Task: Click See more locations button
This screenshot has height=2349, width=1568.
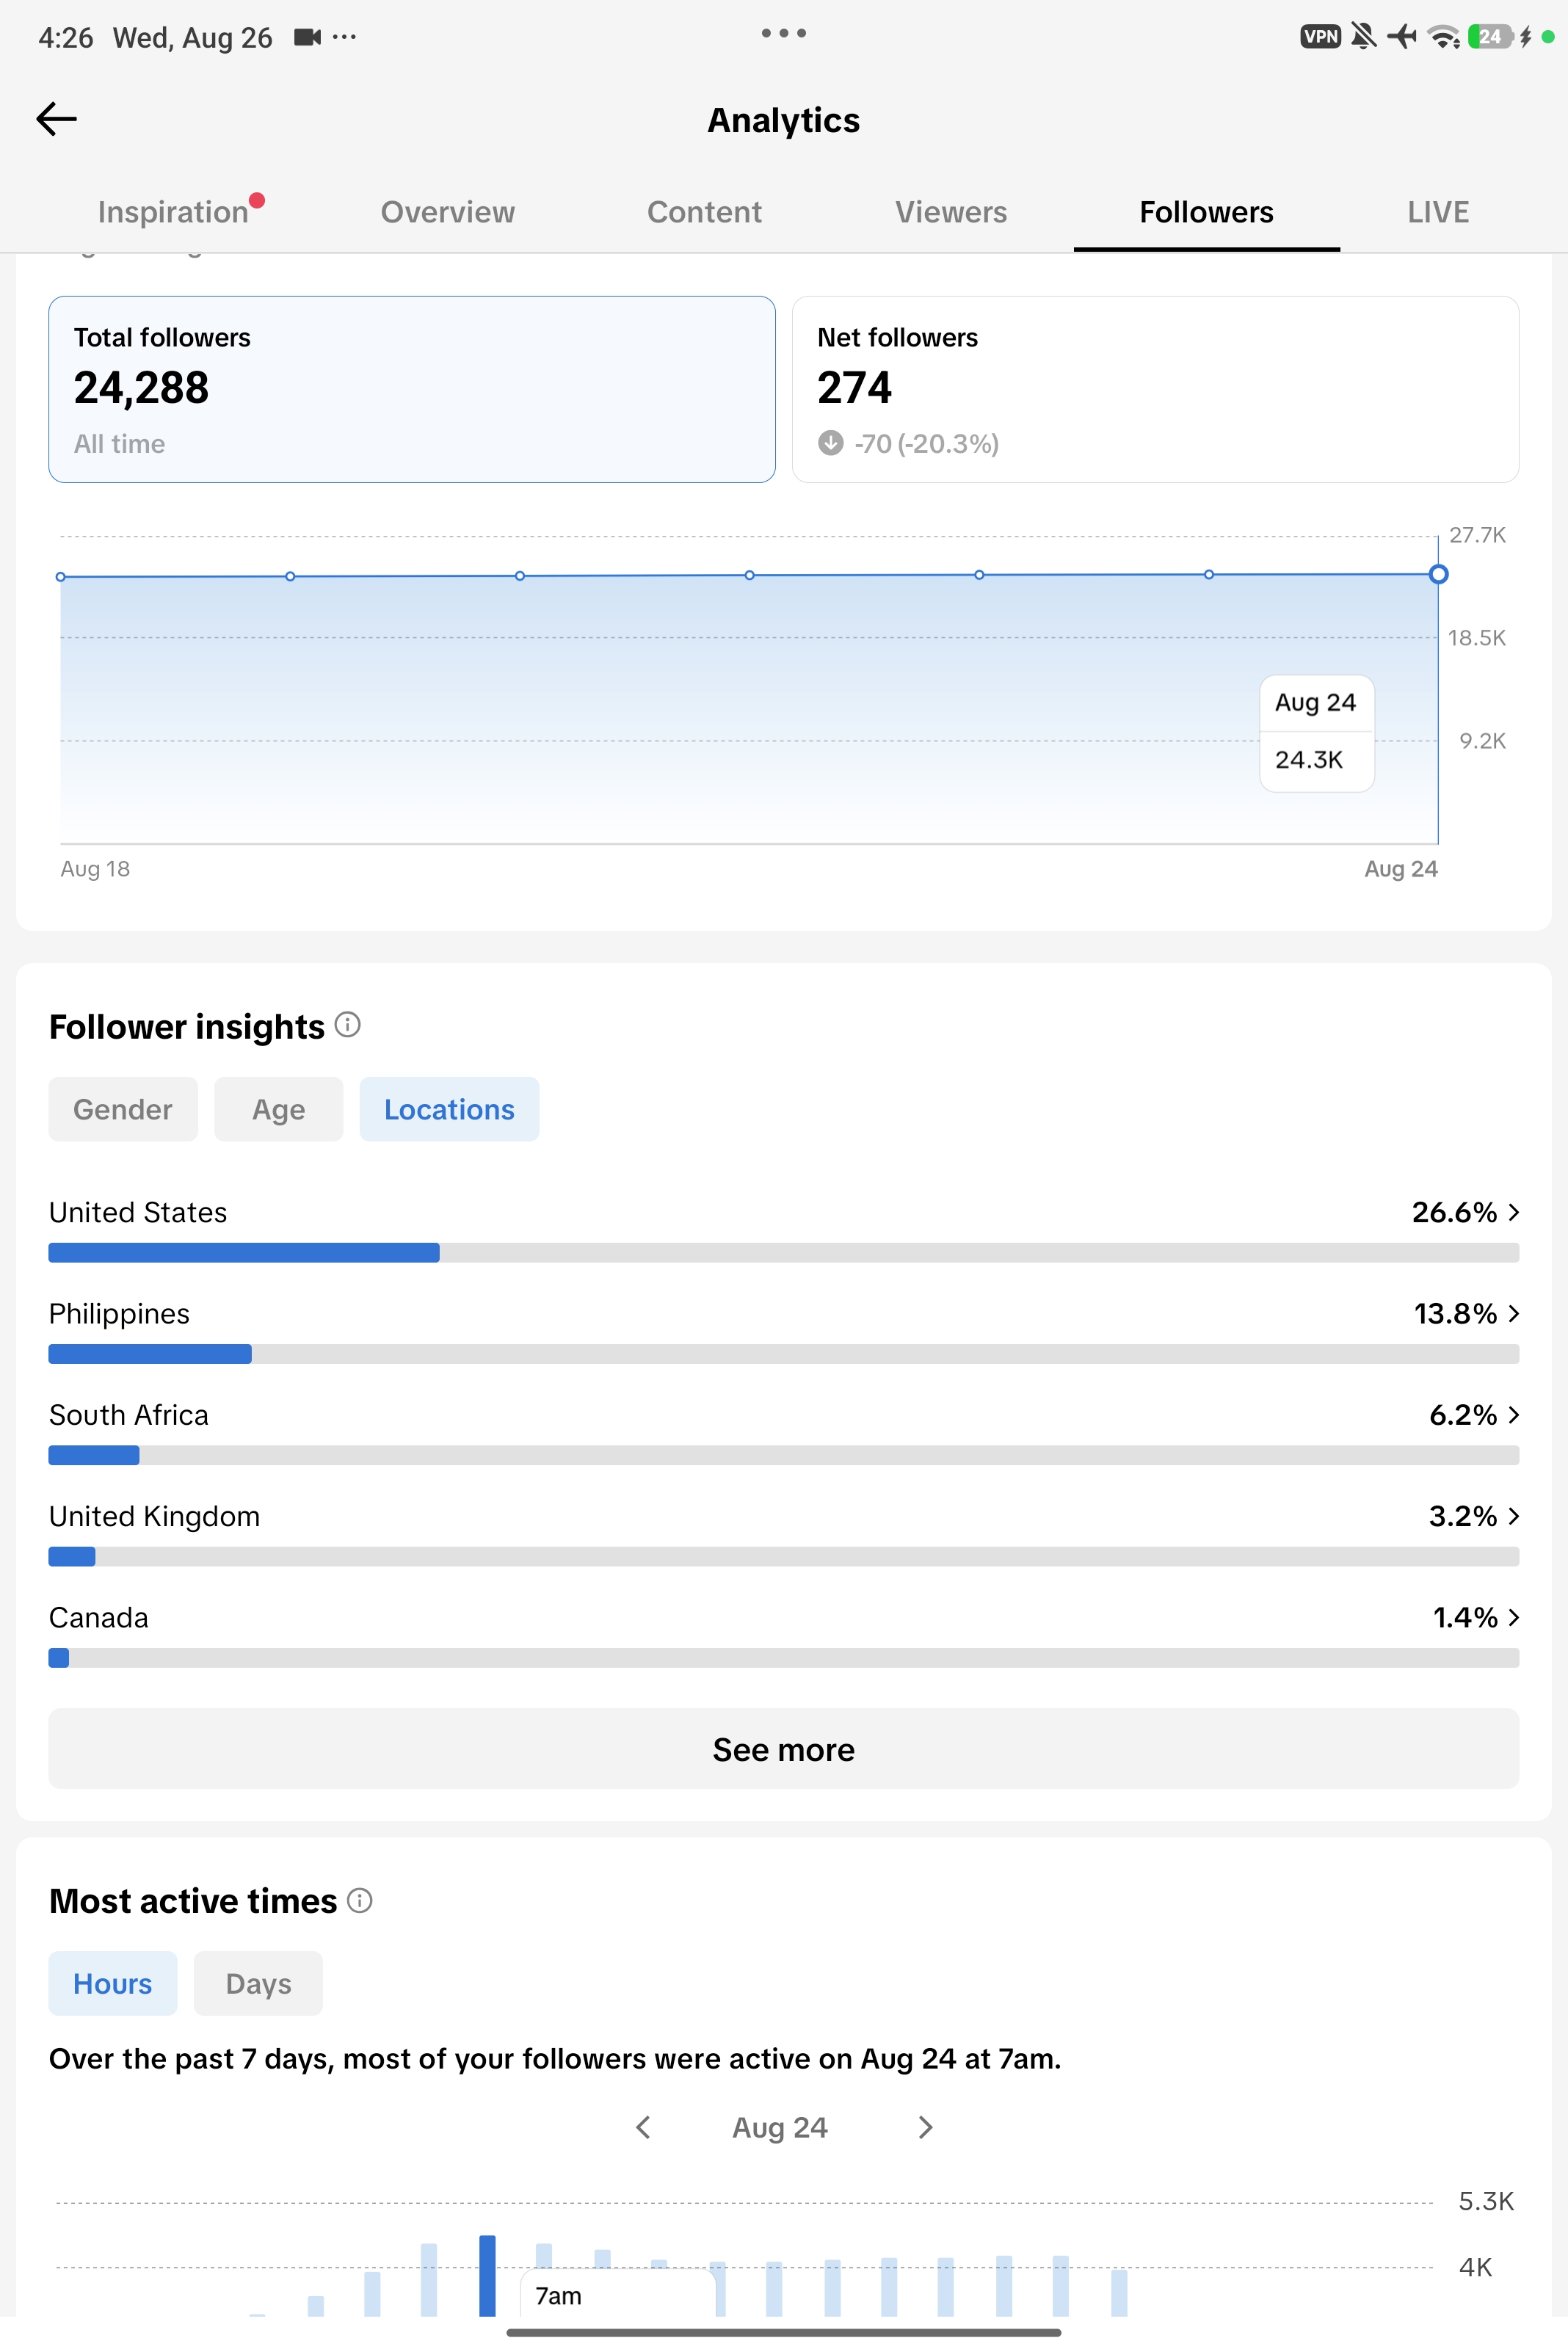Action: pos(784,1749)
